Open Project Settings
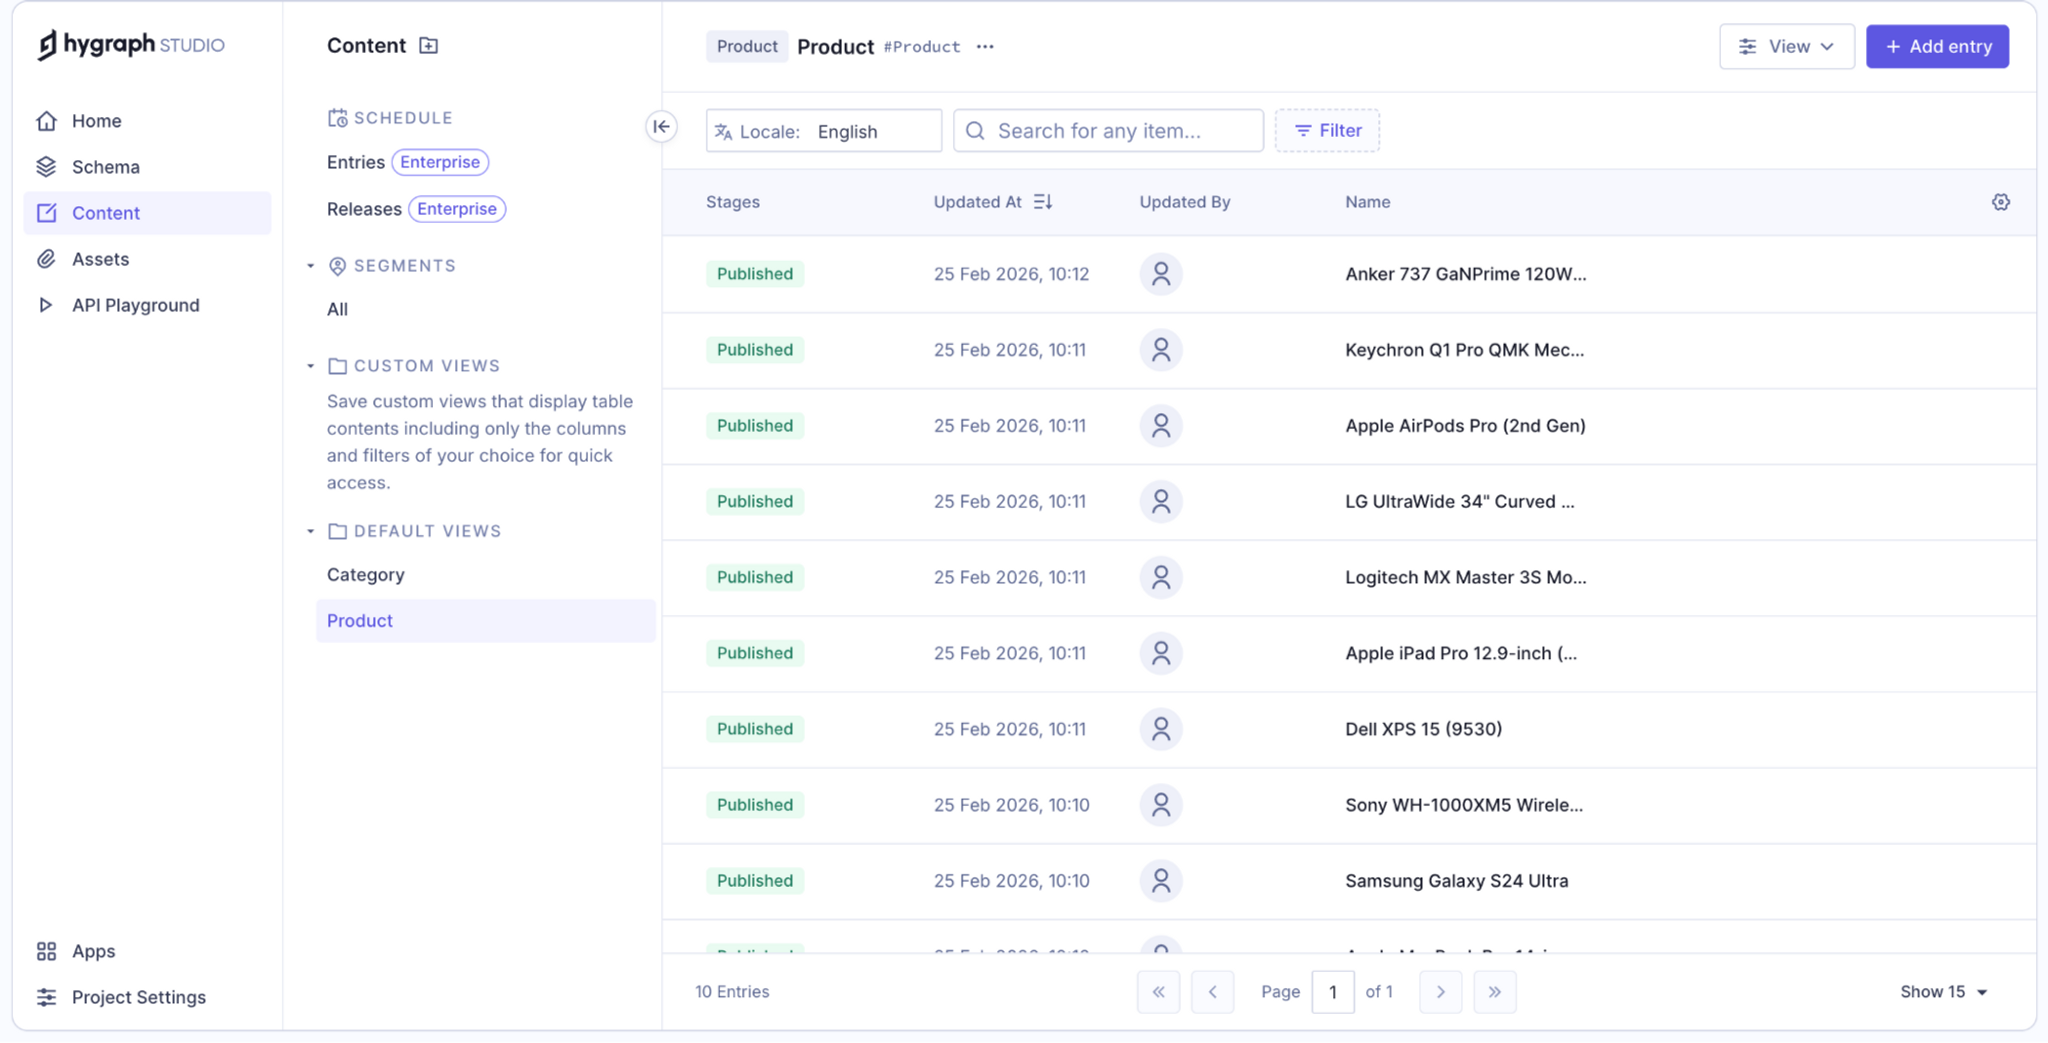 coord(138,997)
